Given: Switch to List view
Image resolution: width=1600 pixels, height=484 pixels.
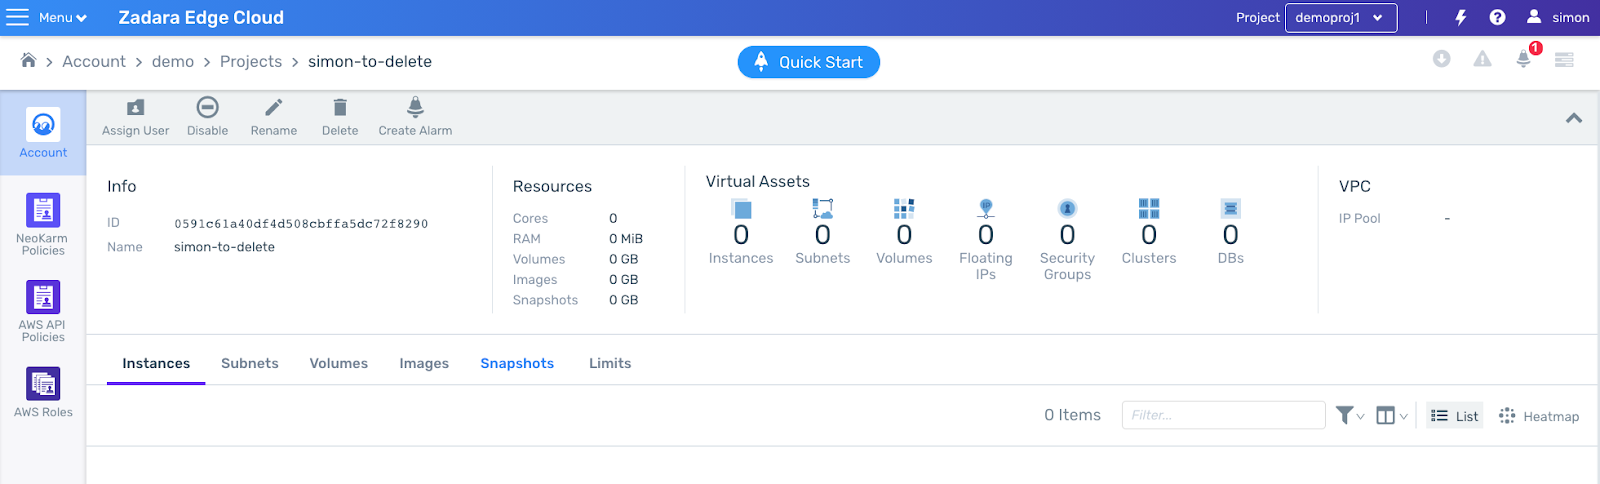Looking at the screenshot, I should (1454, 416).
